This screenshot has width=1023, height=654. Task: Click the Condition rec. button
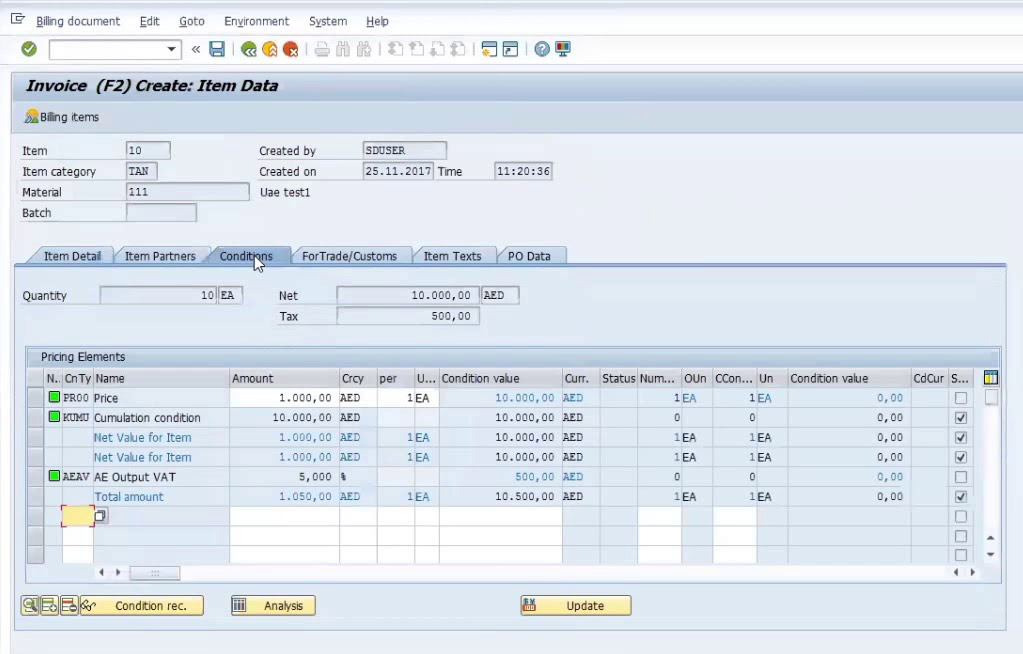[x=142, y=606]
